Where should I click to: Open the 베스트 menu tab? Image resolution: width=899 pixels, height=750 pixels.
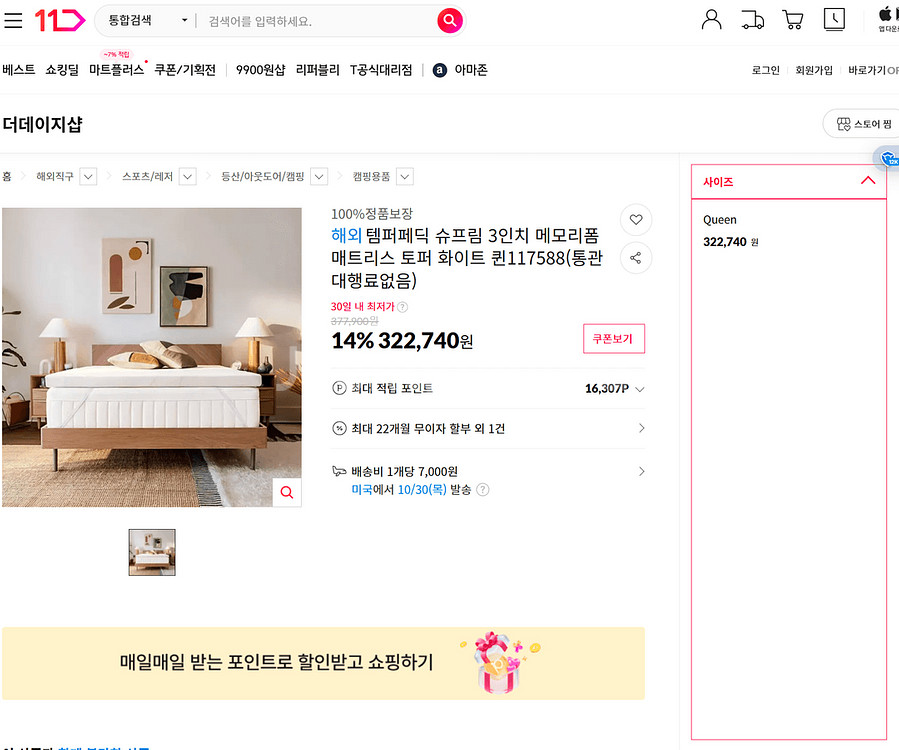click(18, 70)
